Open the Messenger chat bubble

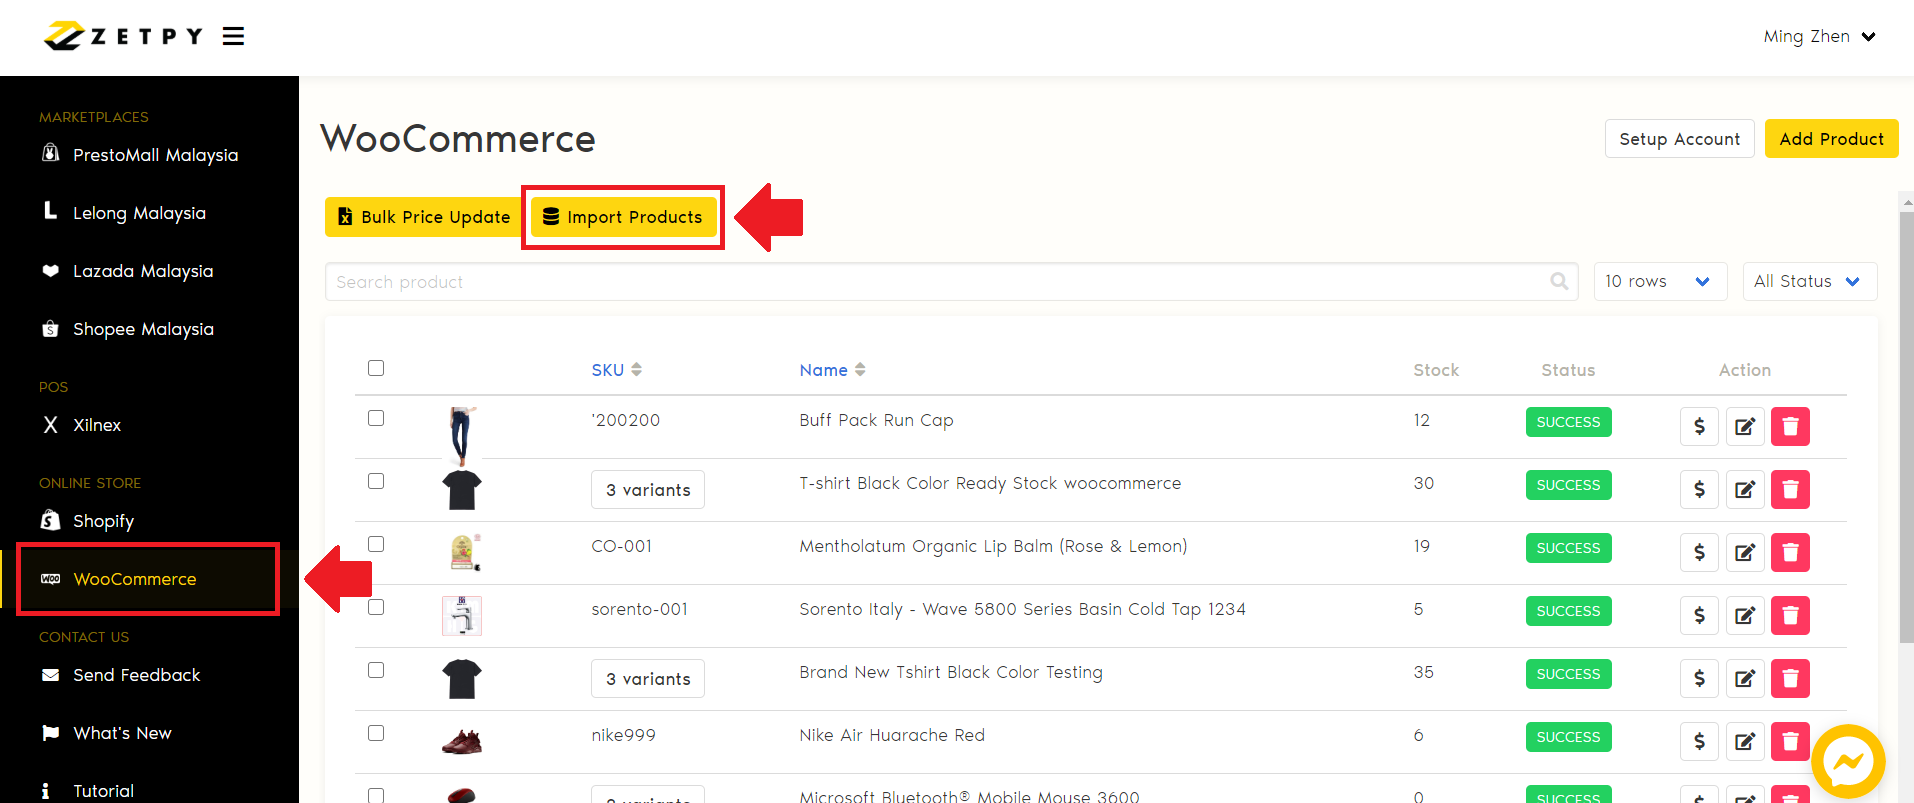pos(1847,762)
